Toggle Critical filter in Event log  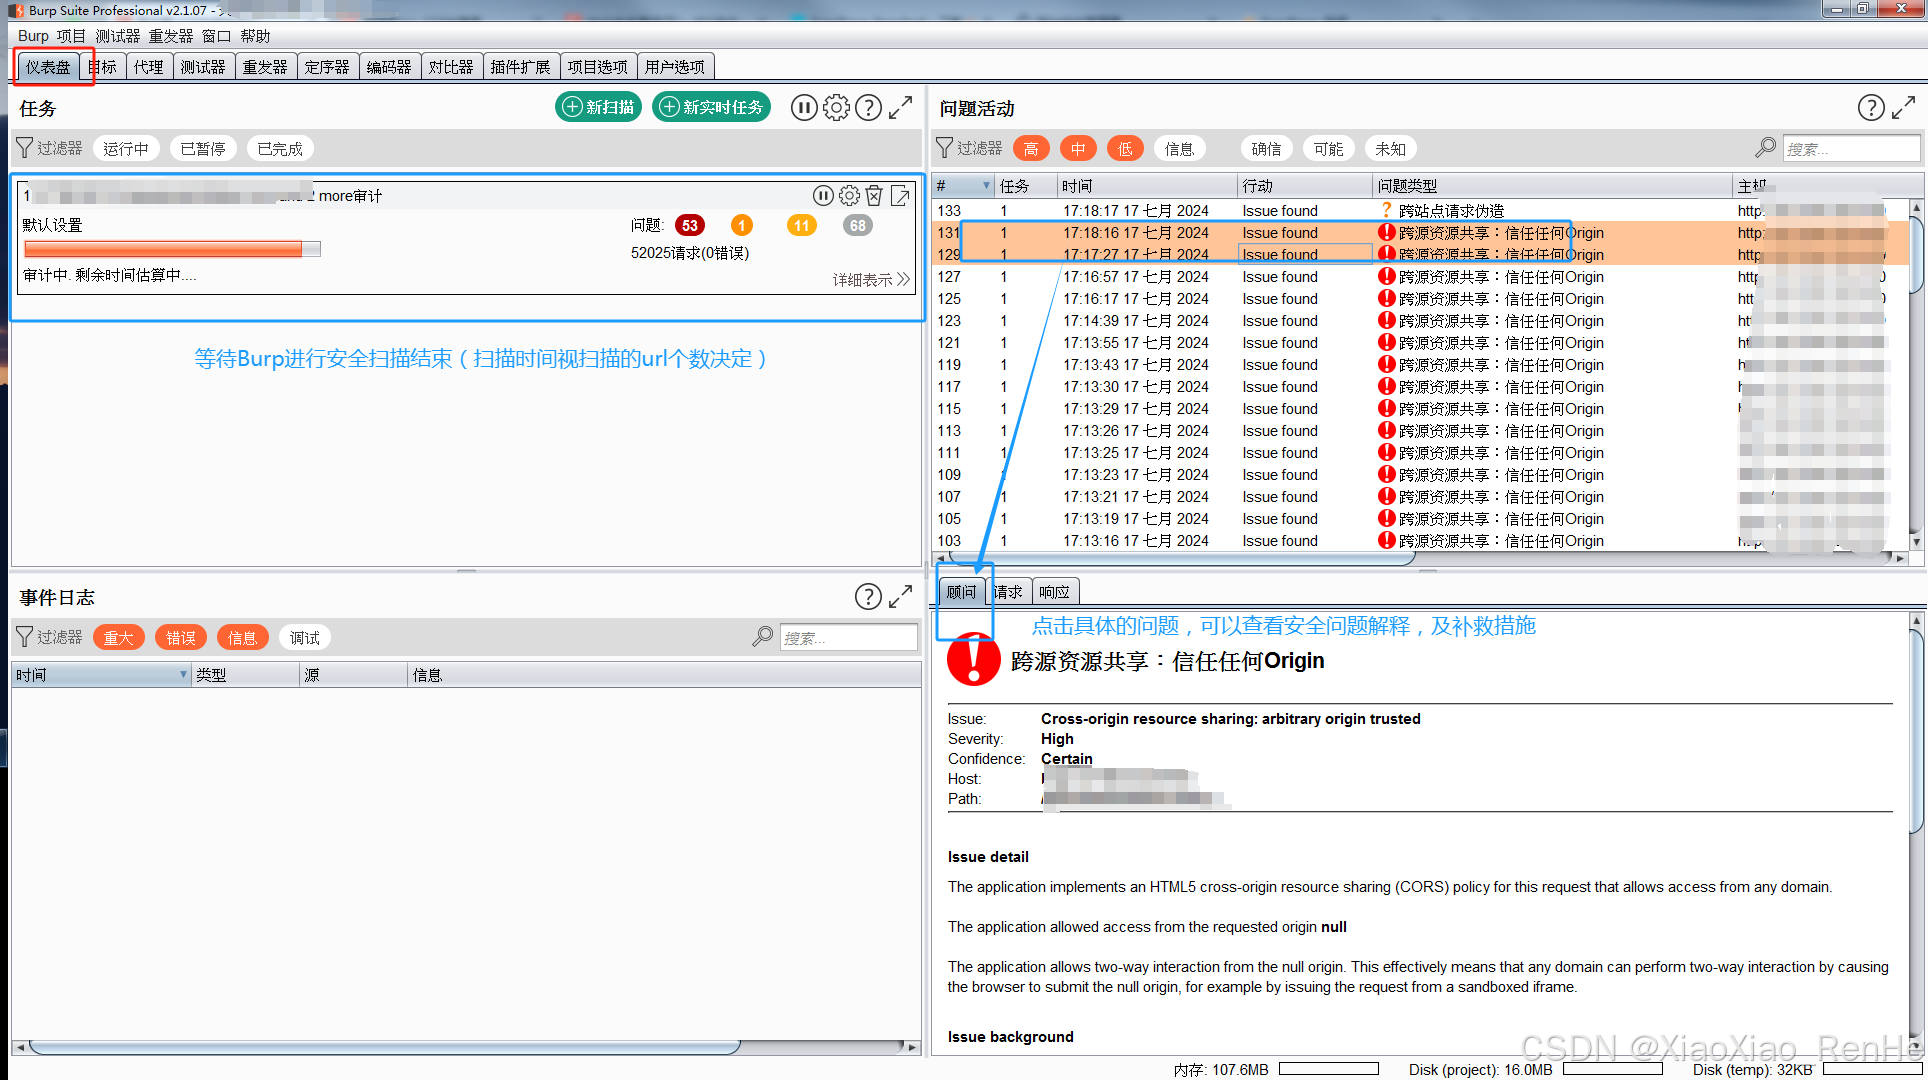pyautogui.click(x=119, y=637)
